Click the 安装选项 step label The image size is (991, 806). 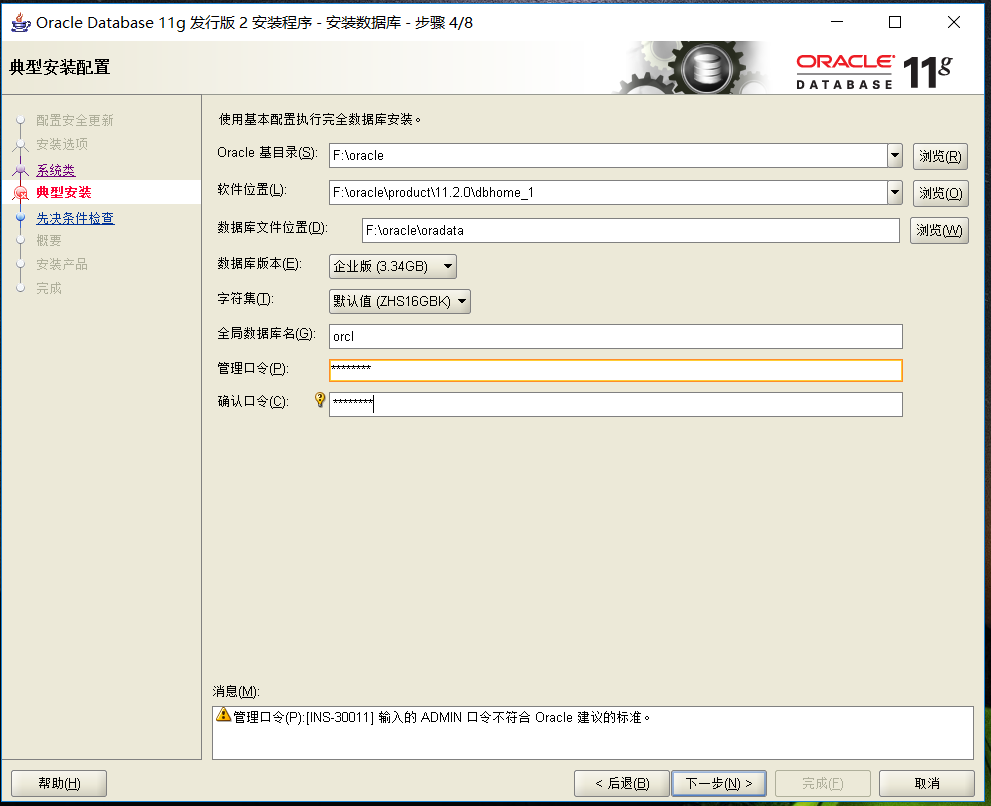point(62,144)
